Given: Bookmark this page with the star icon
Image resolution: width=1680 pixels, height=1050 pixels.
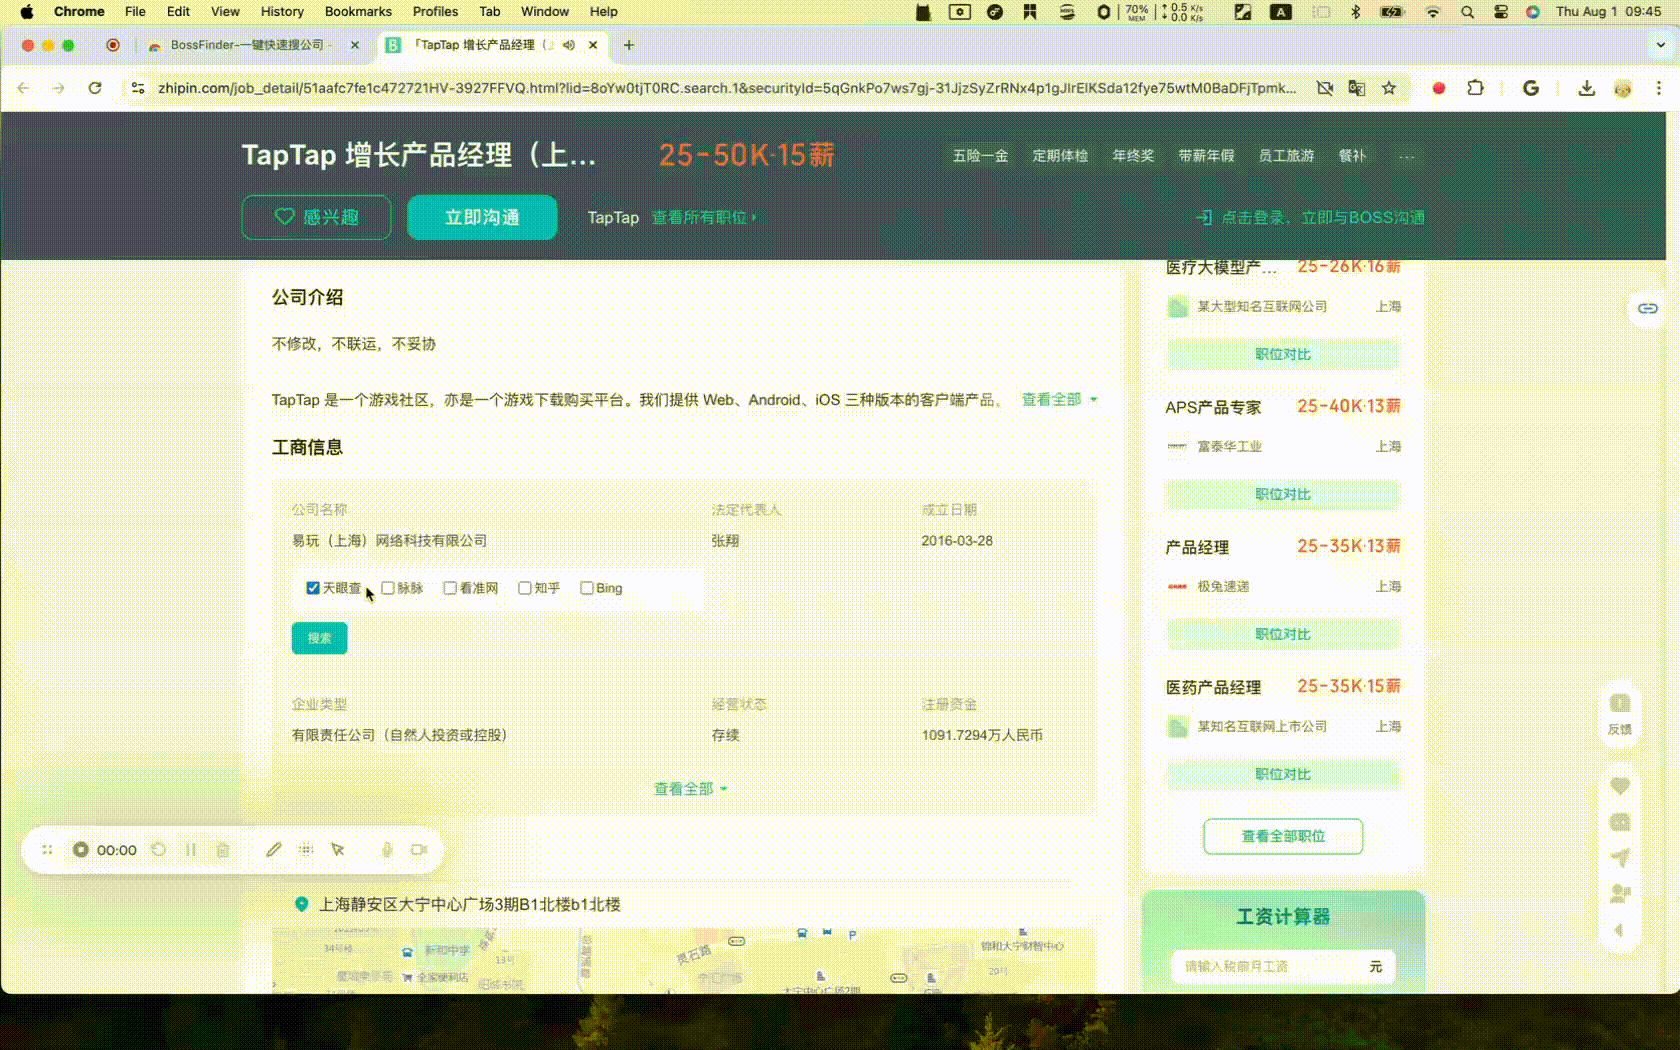Looking at the screenshot, I should (x=1389, y=88).
